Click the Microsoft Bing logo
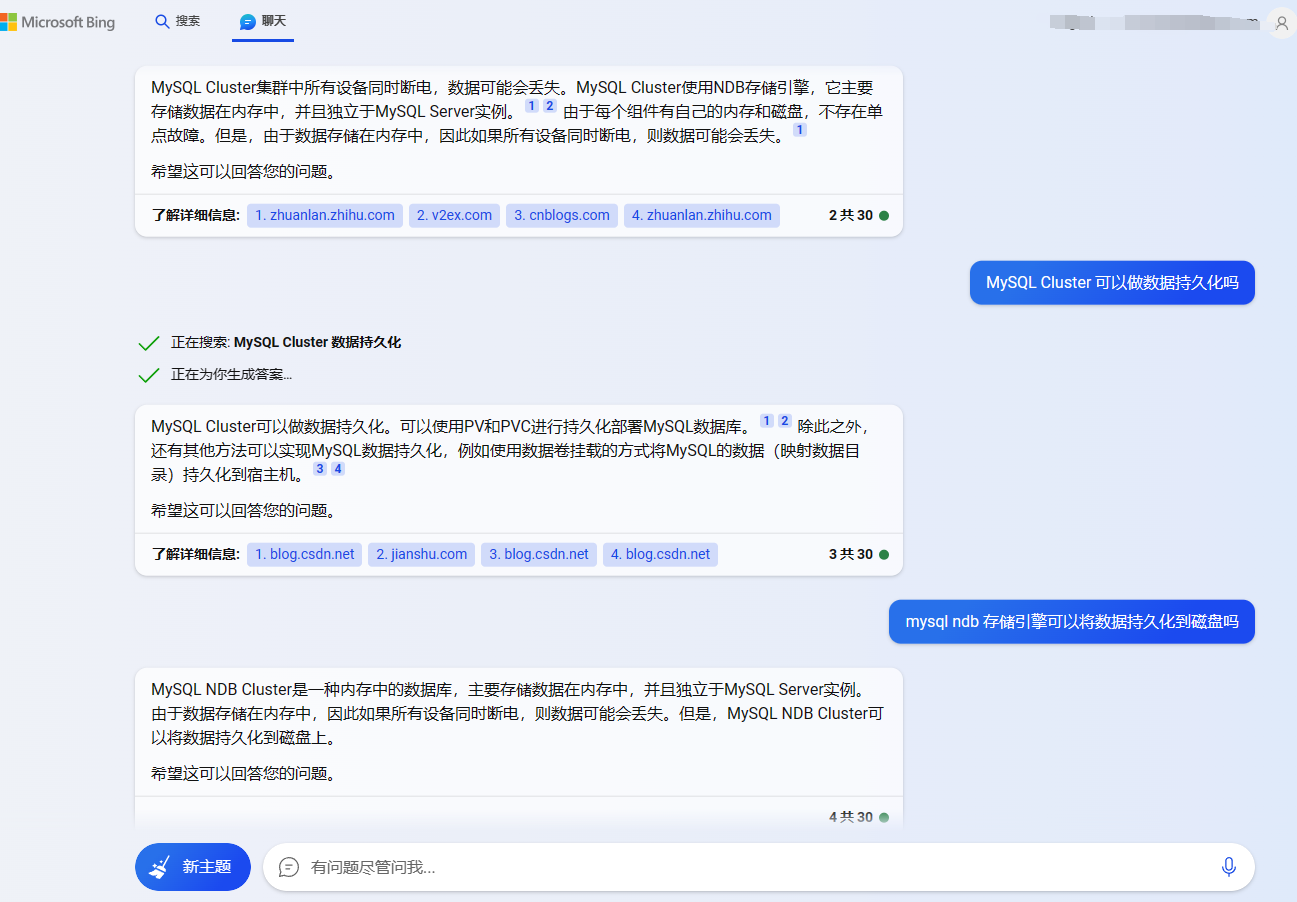Image resolution: width=1297 pixels, height=902 pixels. [x=58, y=22]
